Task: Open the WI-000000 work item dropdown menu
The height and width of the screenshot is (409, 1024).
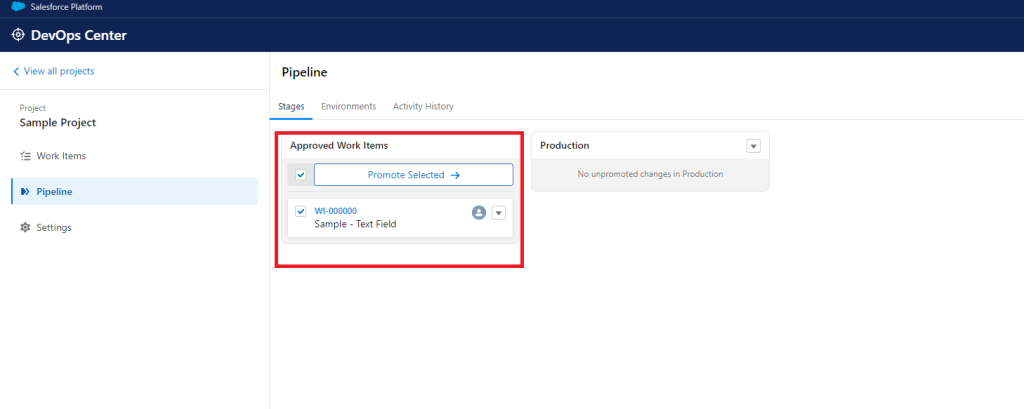Action: point(498,212)
